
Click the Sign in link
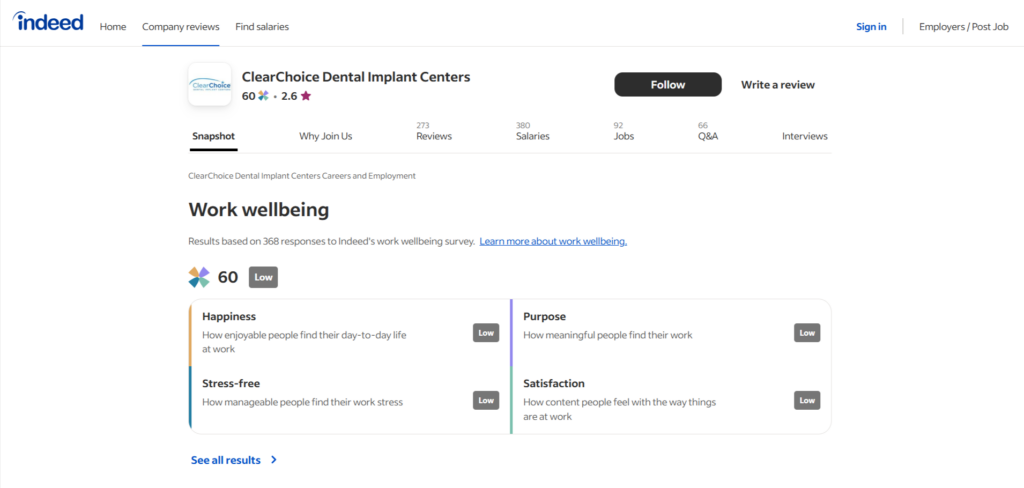(871, 27)
